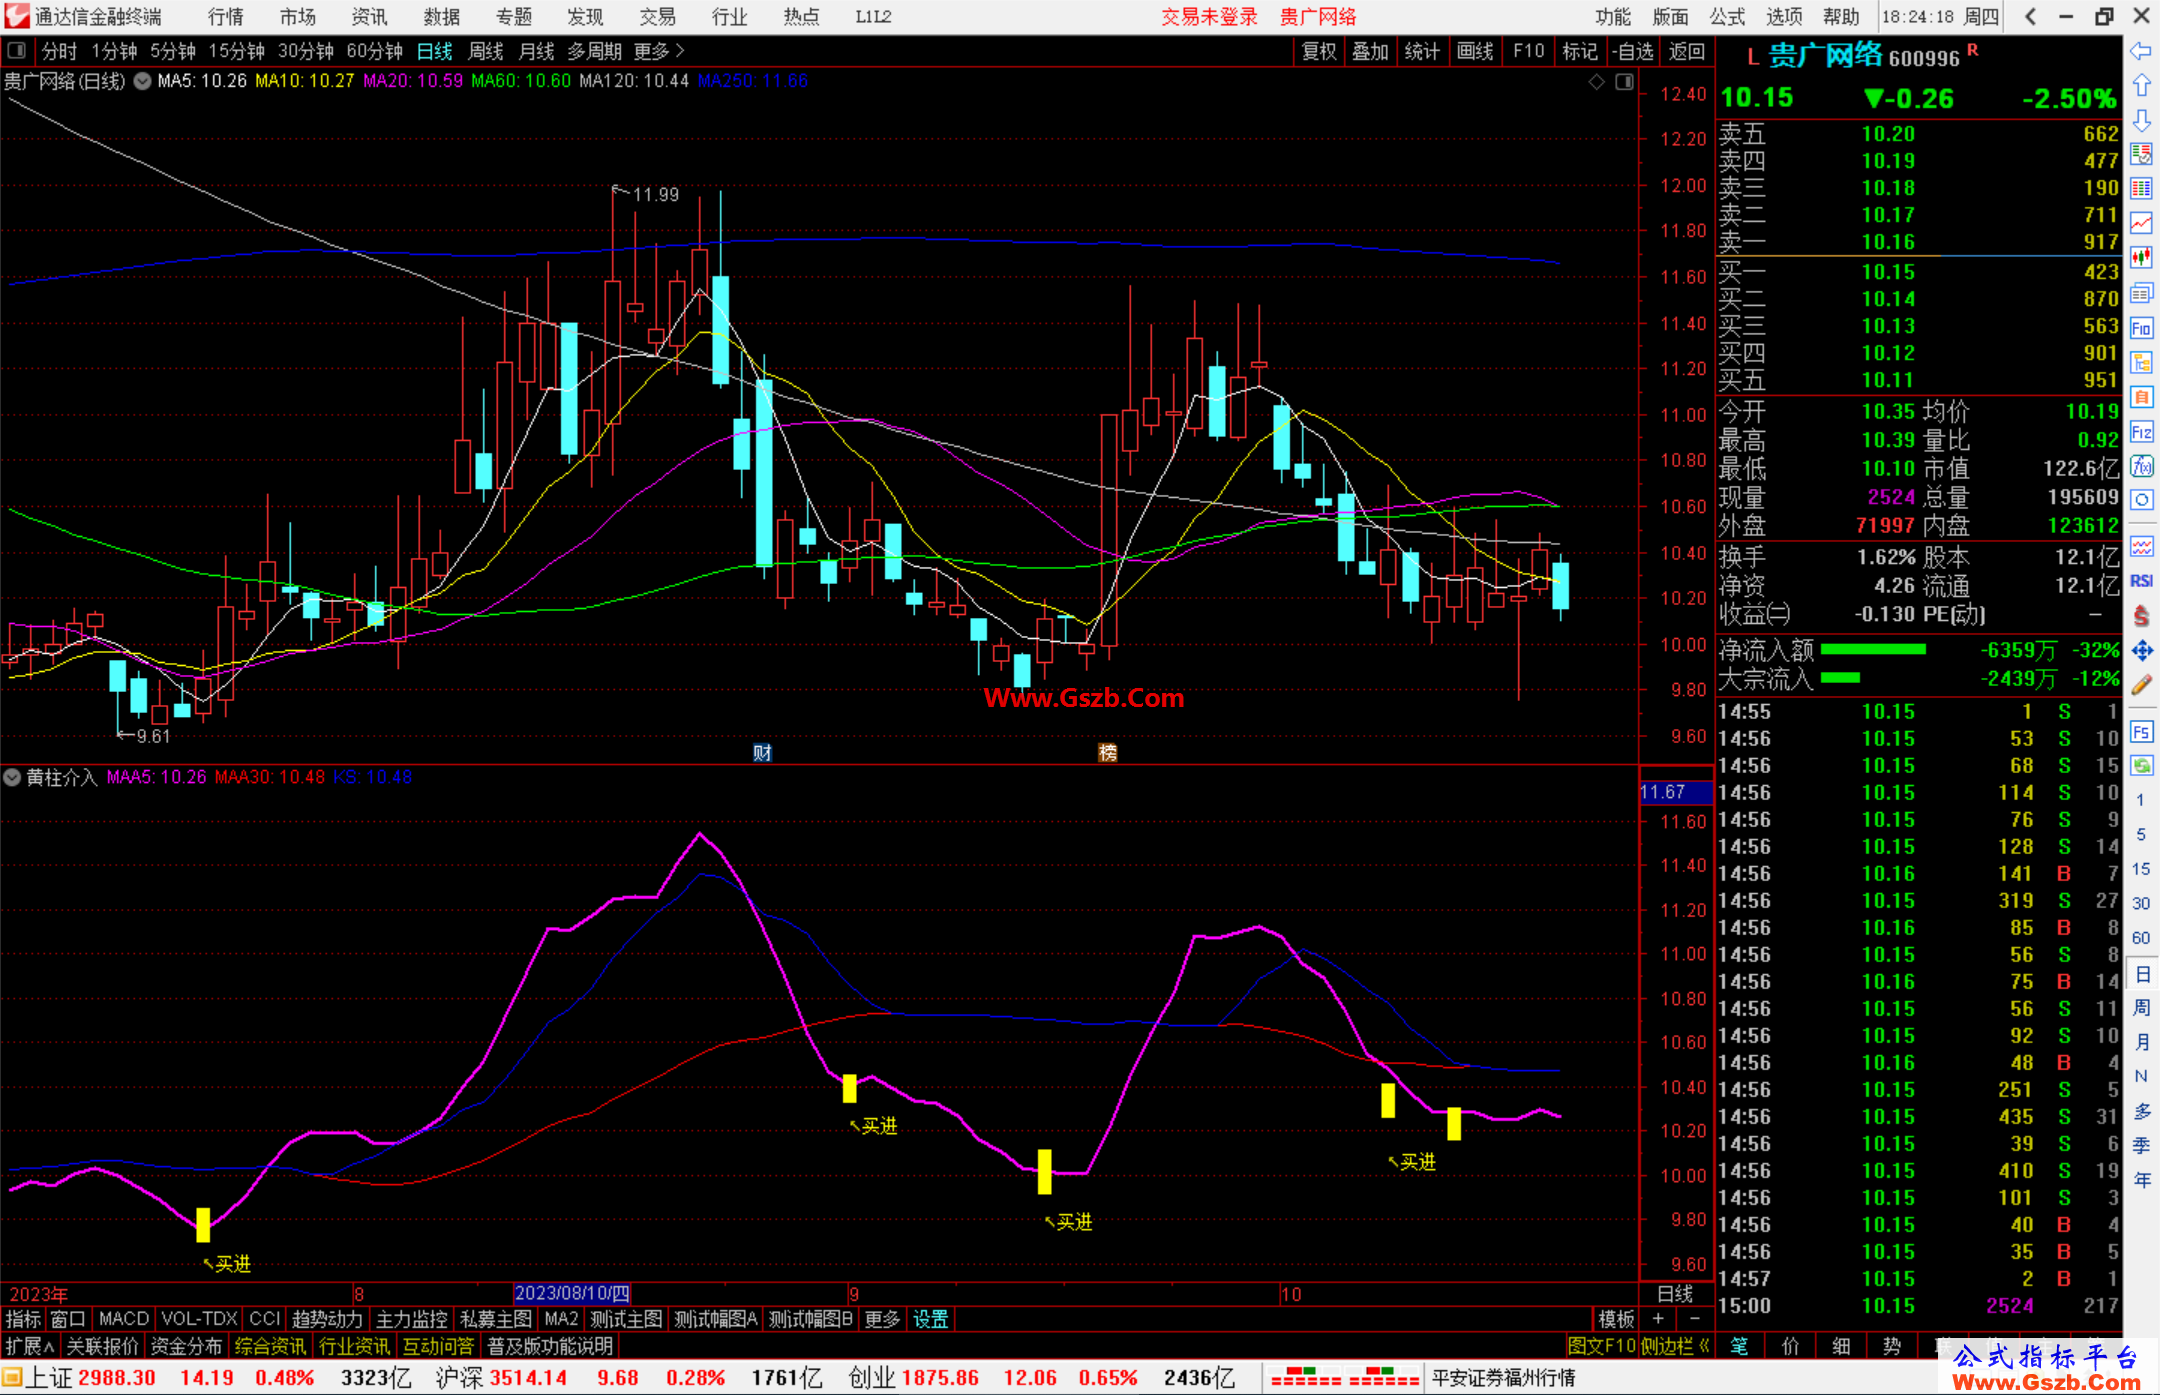This screenshot has height=1395, width=2160.
Task: Click the FS time-share icon in sidebar
Action: tap(2141, 732)
